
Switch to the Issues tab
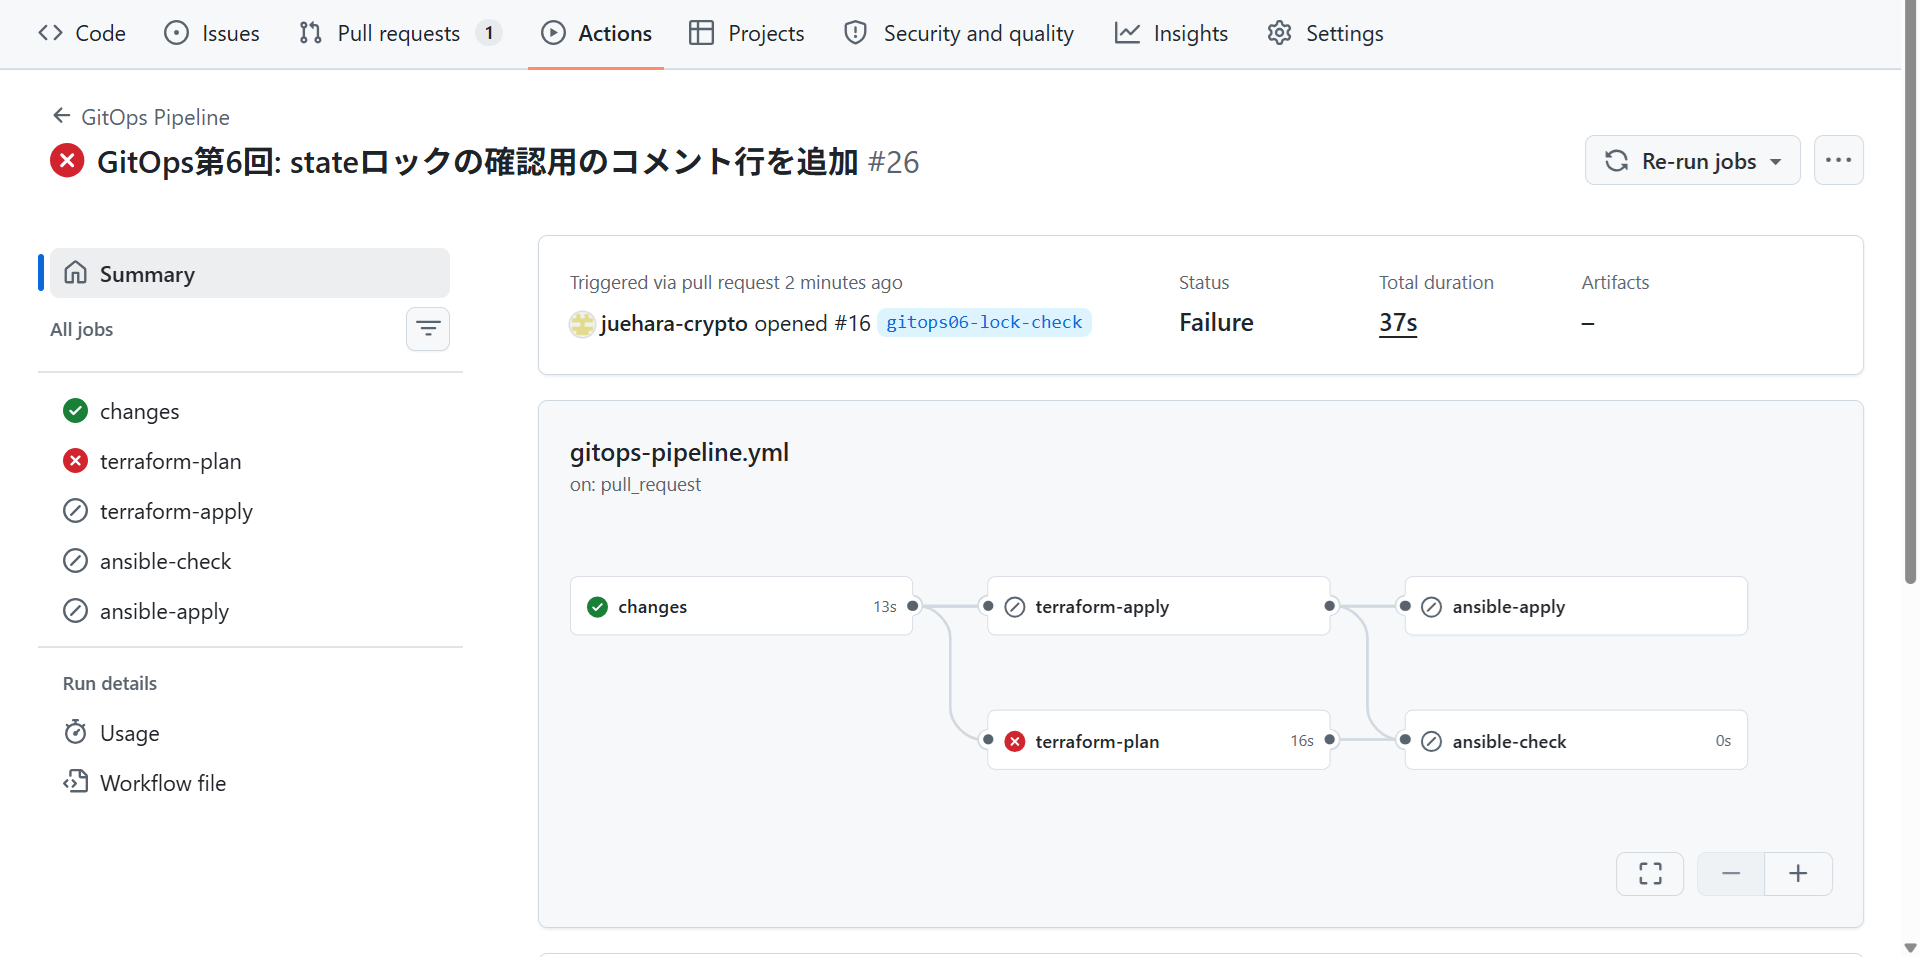click(212, 33)
